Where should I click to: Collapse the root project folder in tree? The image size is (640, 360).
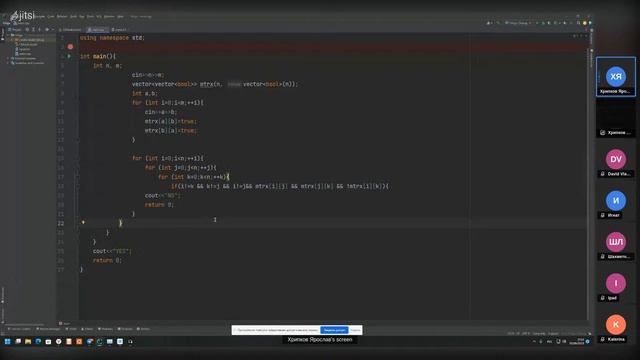[x=9, y=35]
